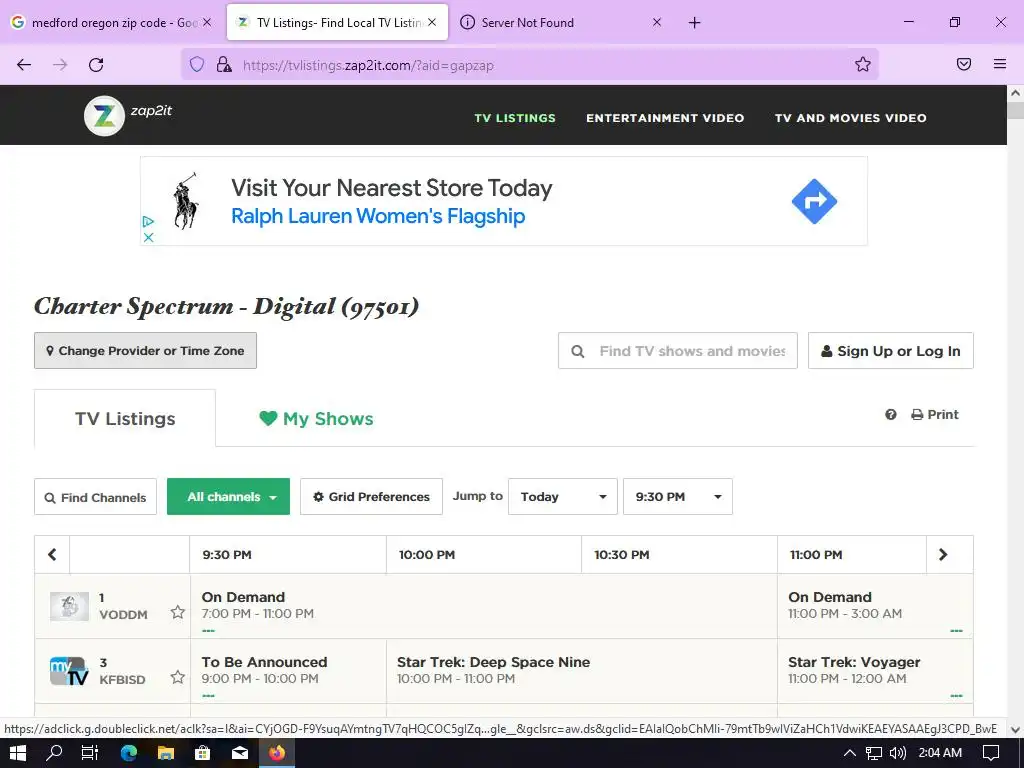Open a new browser tab
This screenshot has width=1024, height=768.
coord(694,23)
